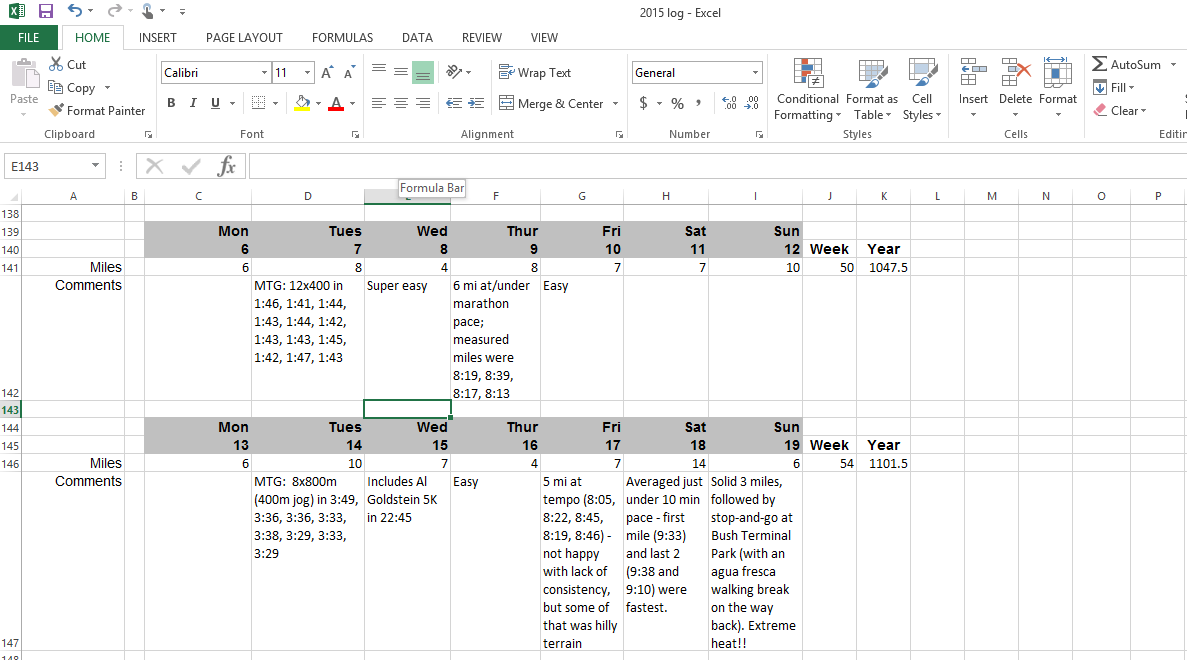Toggle Wrap Text for selected cell

tap(535, 73)
